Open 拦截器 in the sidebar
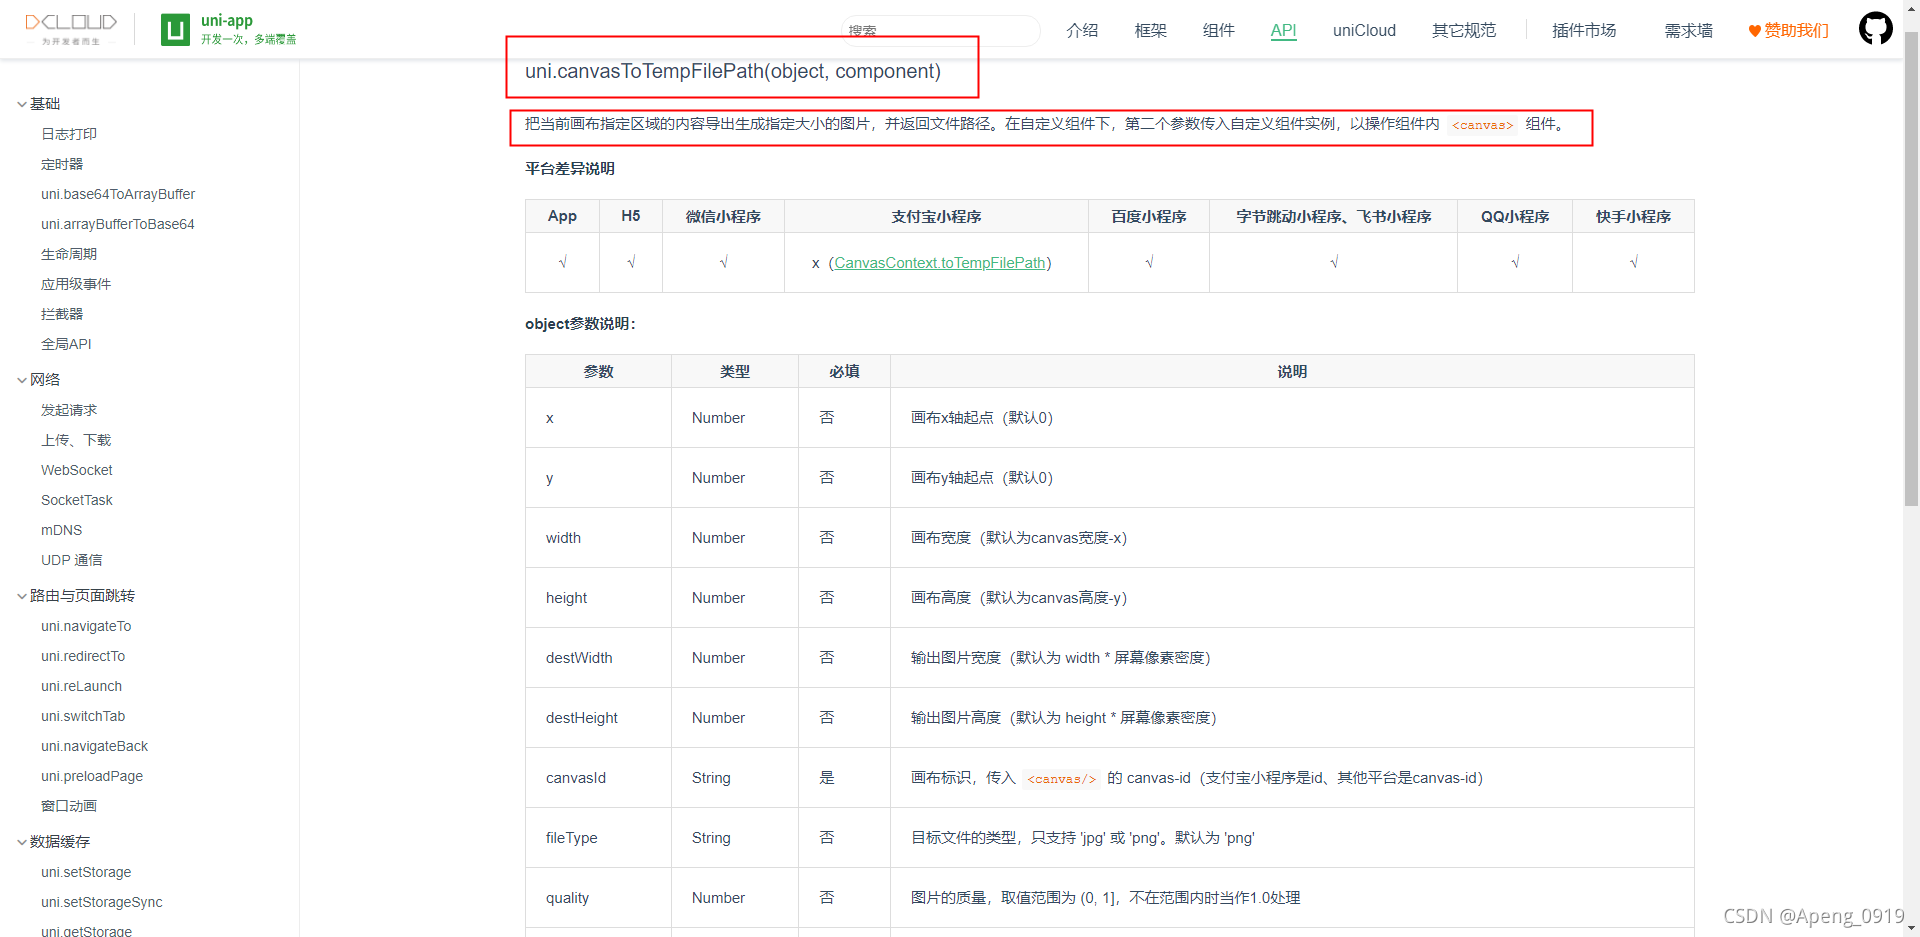The height and width of the screenshot is (937, 1920). 62,314
